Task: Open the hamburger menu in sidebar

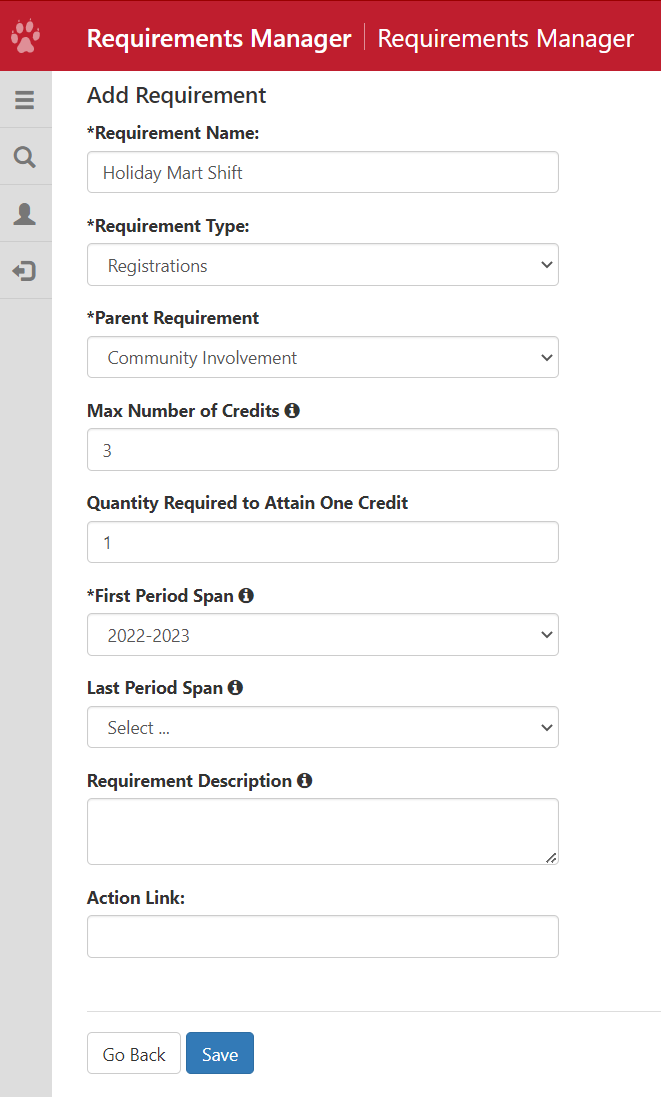Action: (25, 100)
